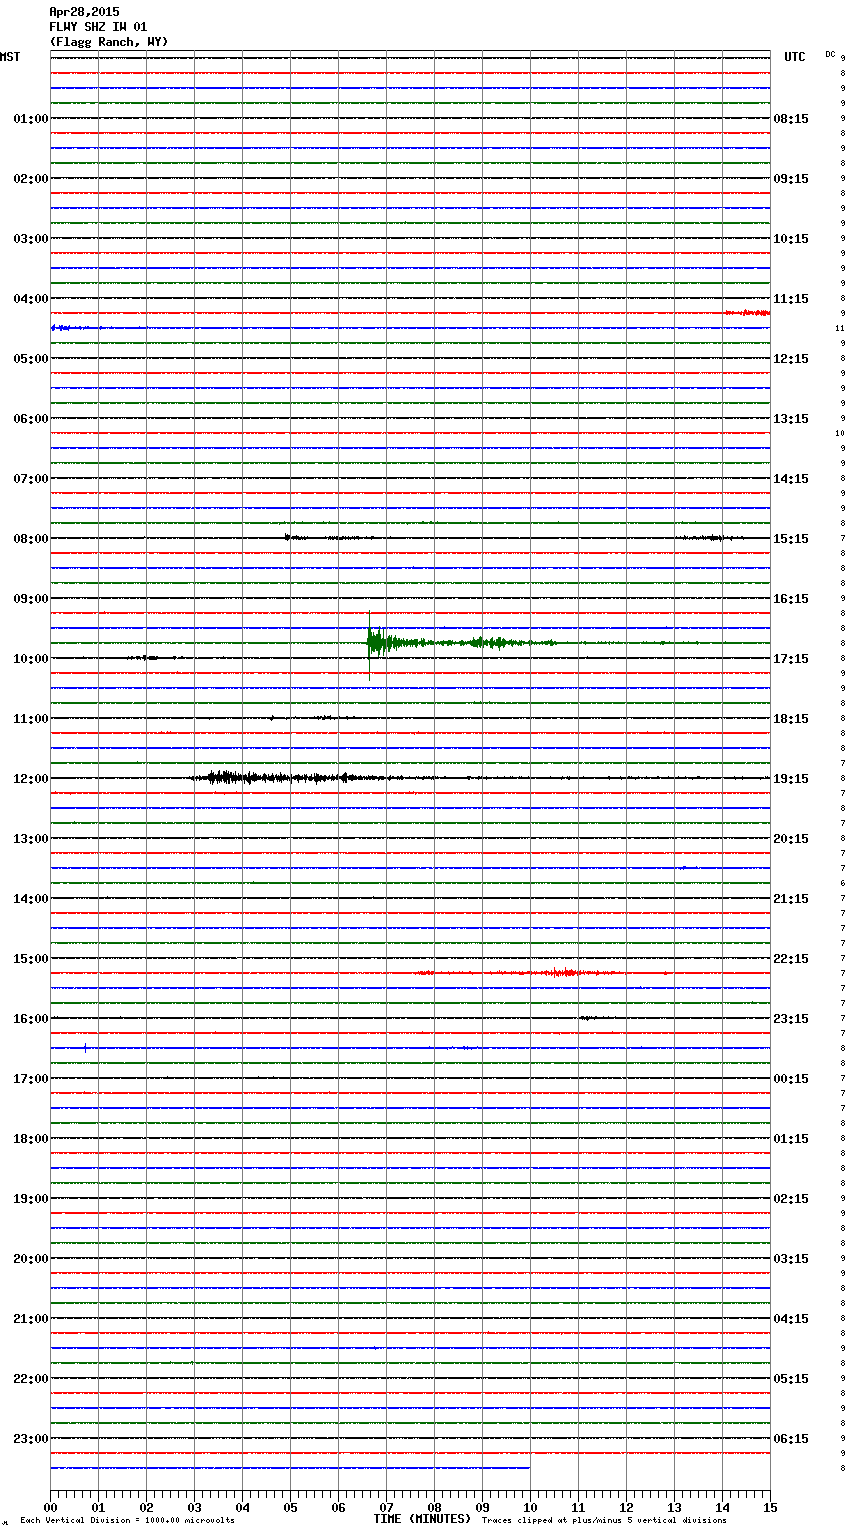Viewport: 850px width, 1534px height.
Task: Click the '23:15' UTC time label
Action: point(791,1019)
